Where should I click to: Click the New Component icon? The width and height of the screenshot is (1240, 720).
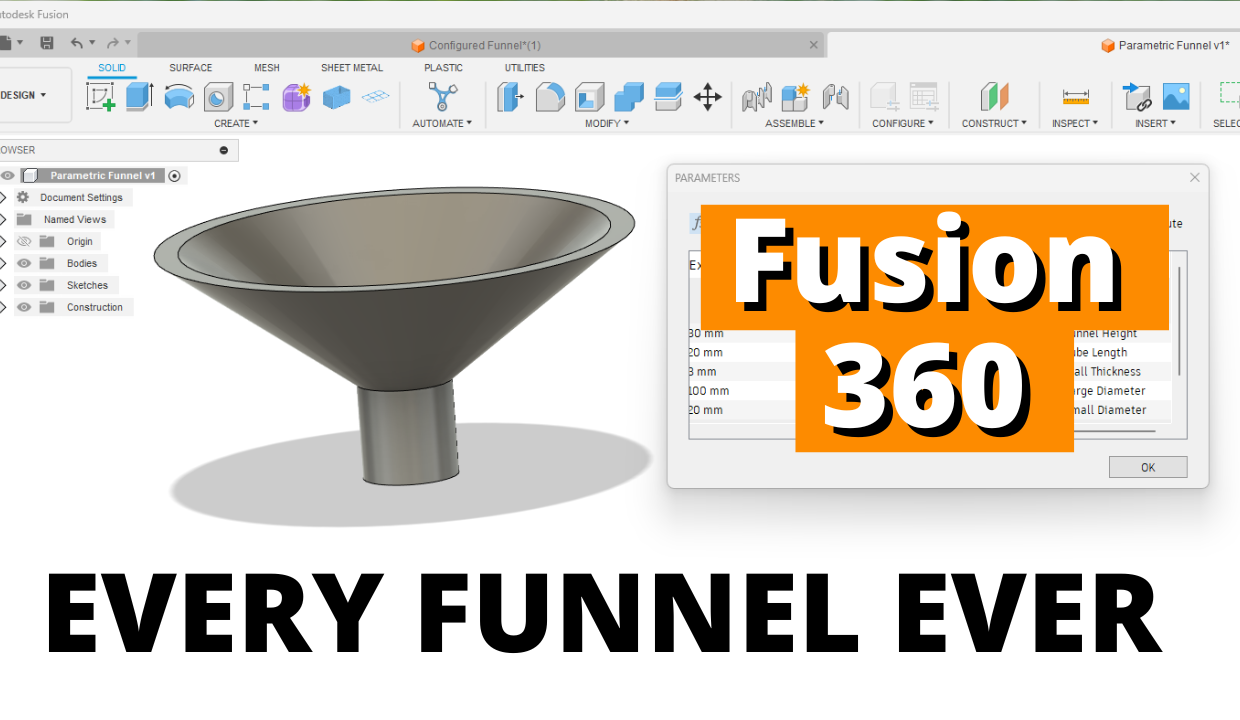(796, 97)
